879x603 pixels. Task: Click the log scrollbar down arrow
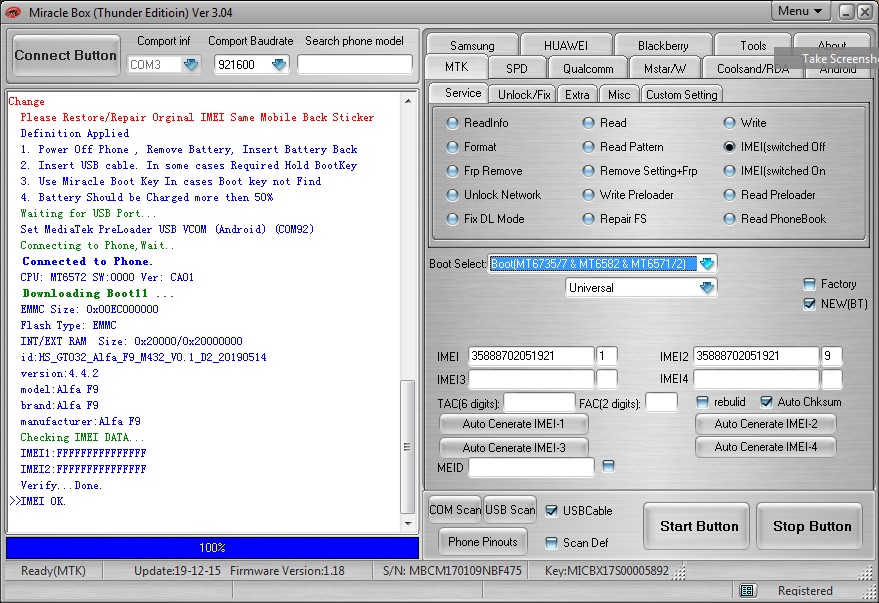[x=408, y=523]
